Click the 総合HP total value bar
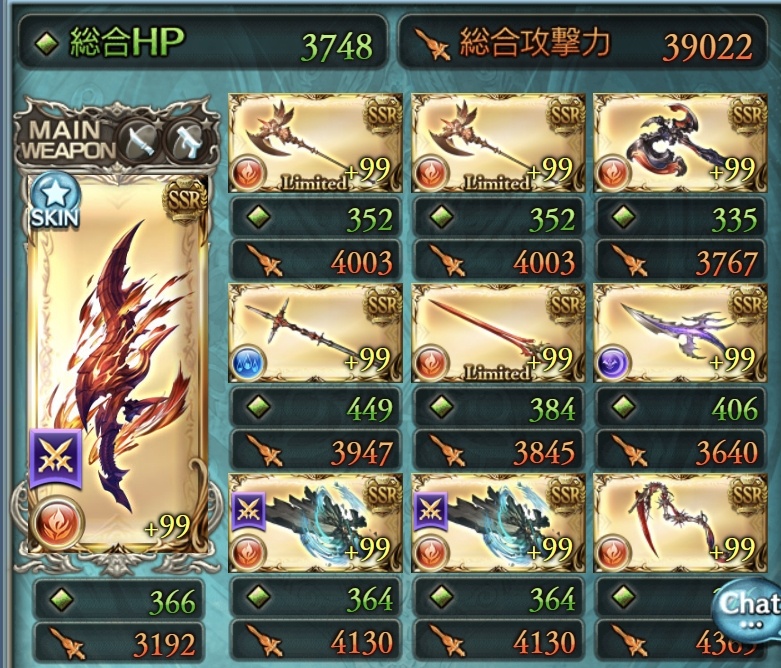Image resolution: width=781 pixels, height=668 pixels. click(203, 42)
